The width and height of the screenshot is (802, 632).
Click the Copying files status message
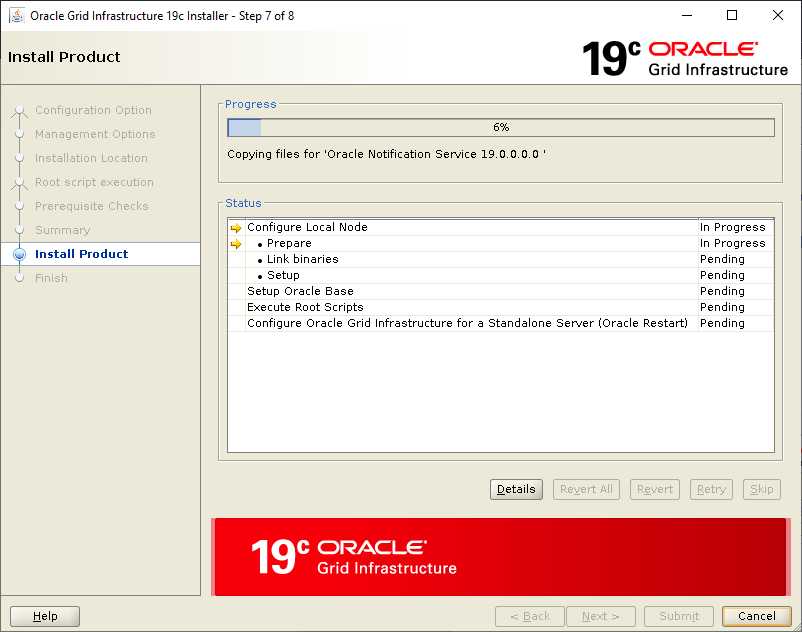(386, 154)
